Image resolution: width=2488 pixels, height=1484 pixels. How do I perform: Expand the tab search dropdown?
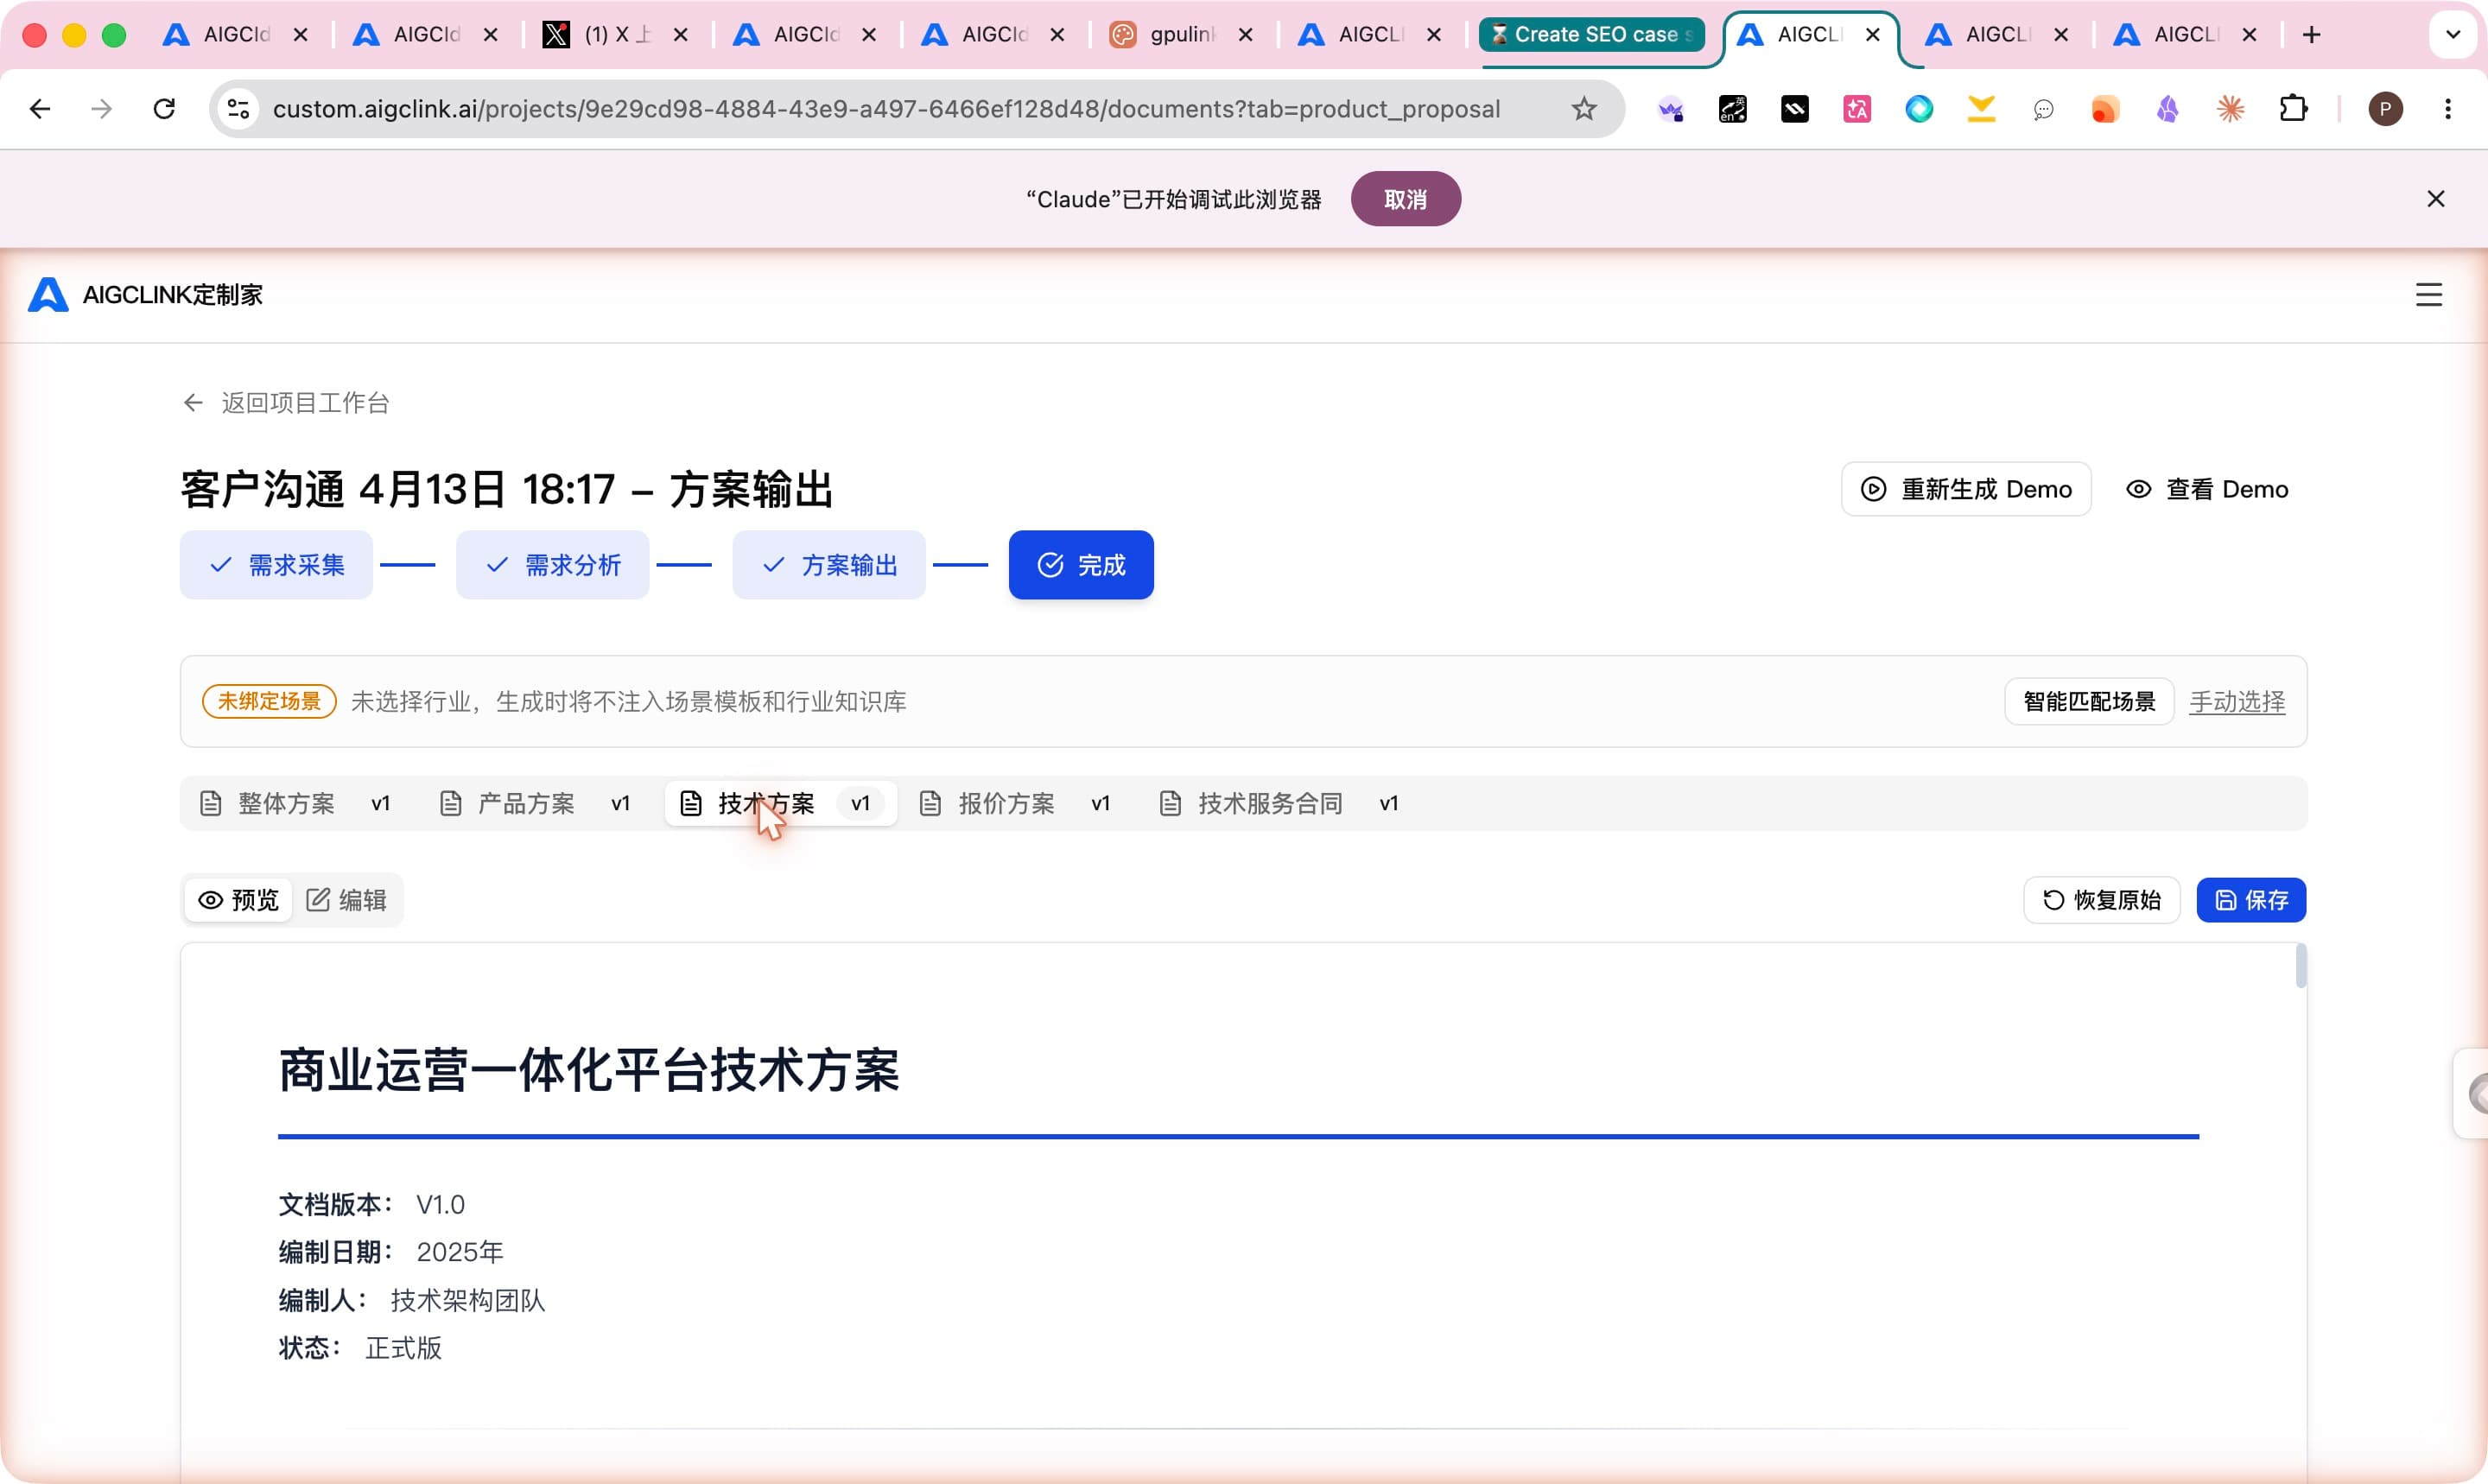(x=2452, y=35)
